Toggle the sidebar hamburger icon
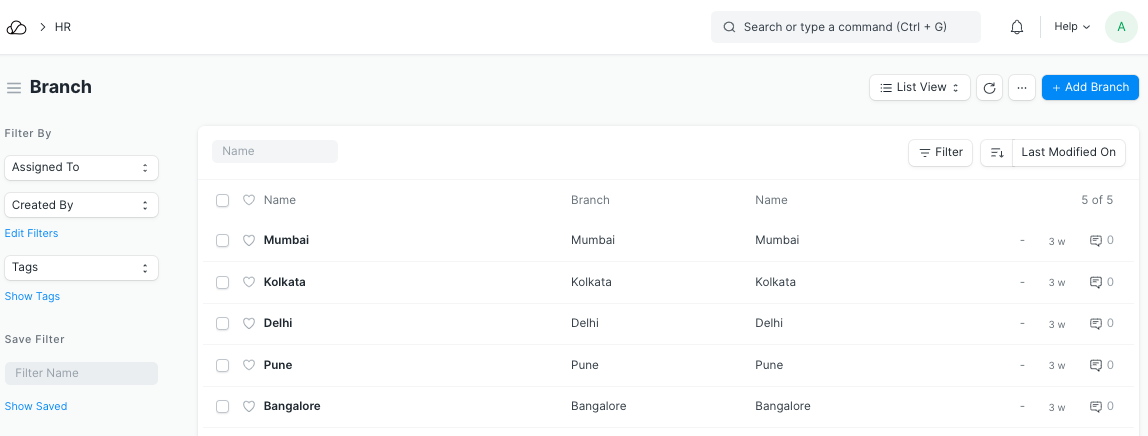 pyautogui.click(x=14, y=88)
